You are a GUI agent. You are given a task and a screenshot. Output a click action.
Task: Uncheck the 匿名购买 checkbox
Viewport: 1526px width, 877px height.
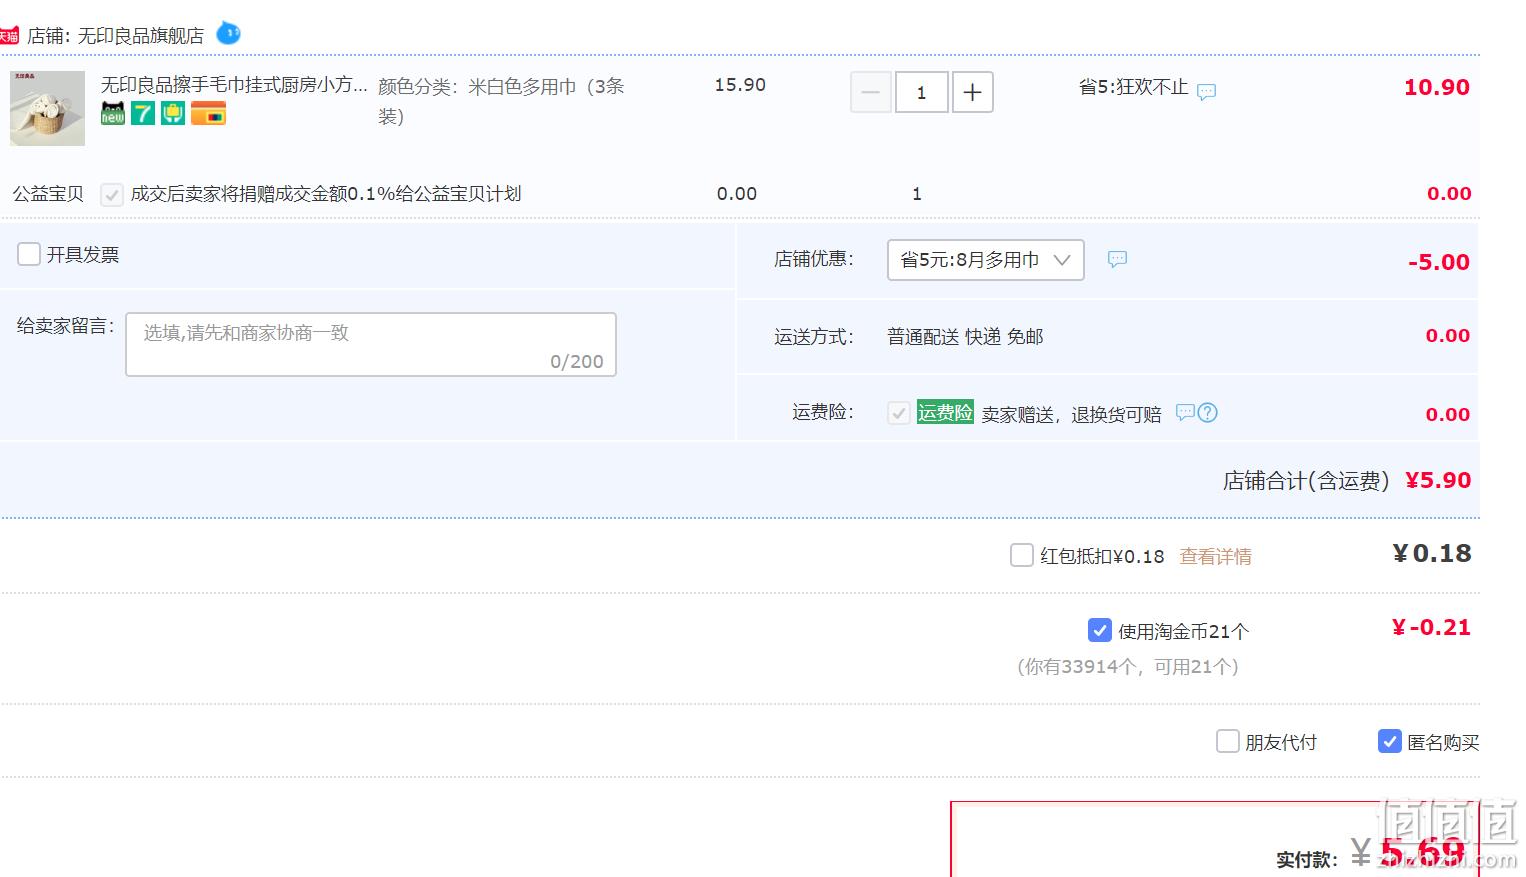coord(1389,741)
